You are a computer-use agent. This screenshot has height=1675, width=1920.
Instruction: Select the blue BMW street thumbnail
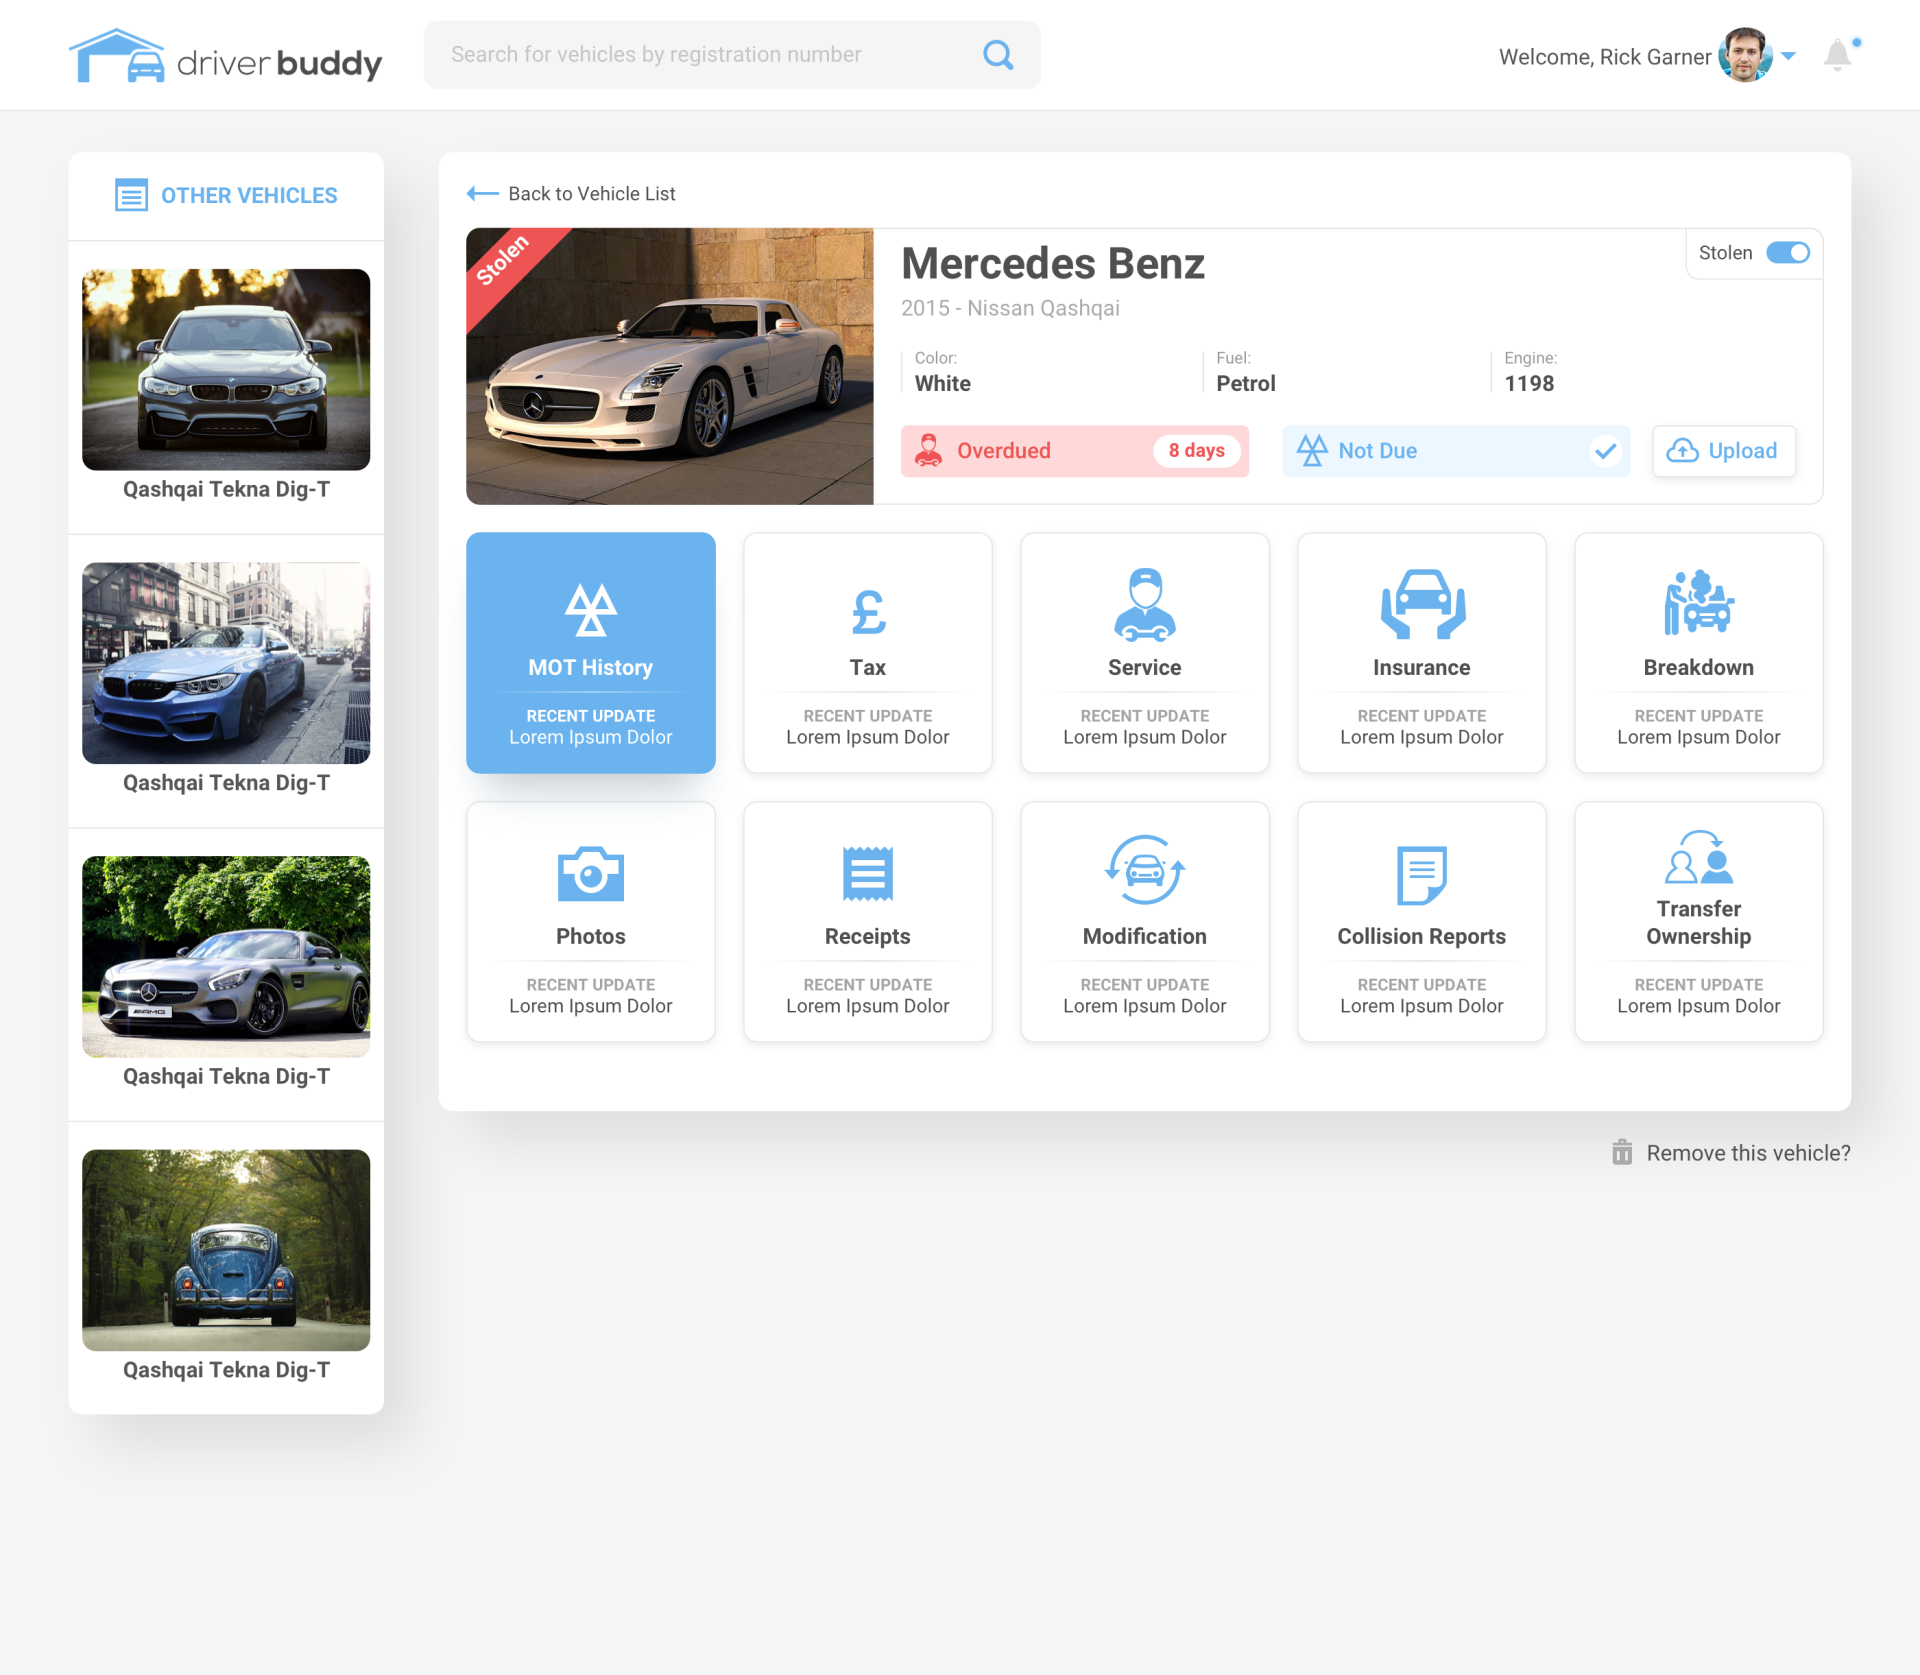pos(226,663)
